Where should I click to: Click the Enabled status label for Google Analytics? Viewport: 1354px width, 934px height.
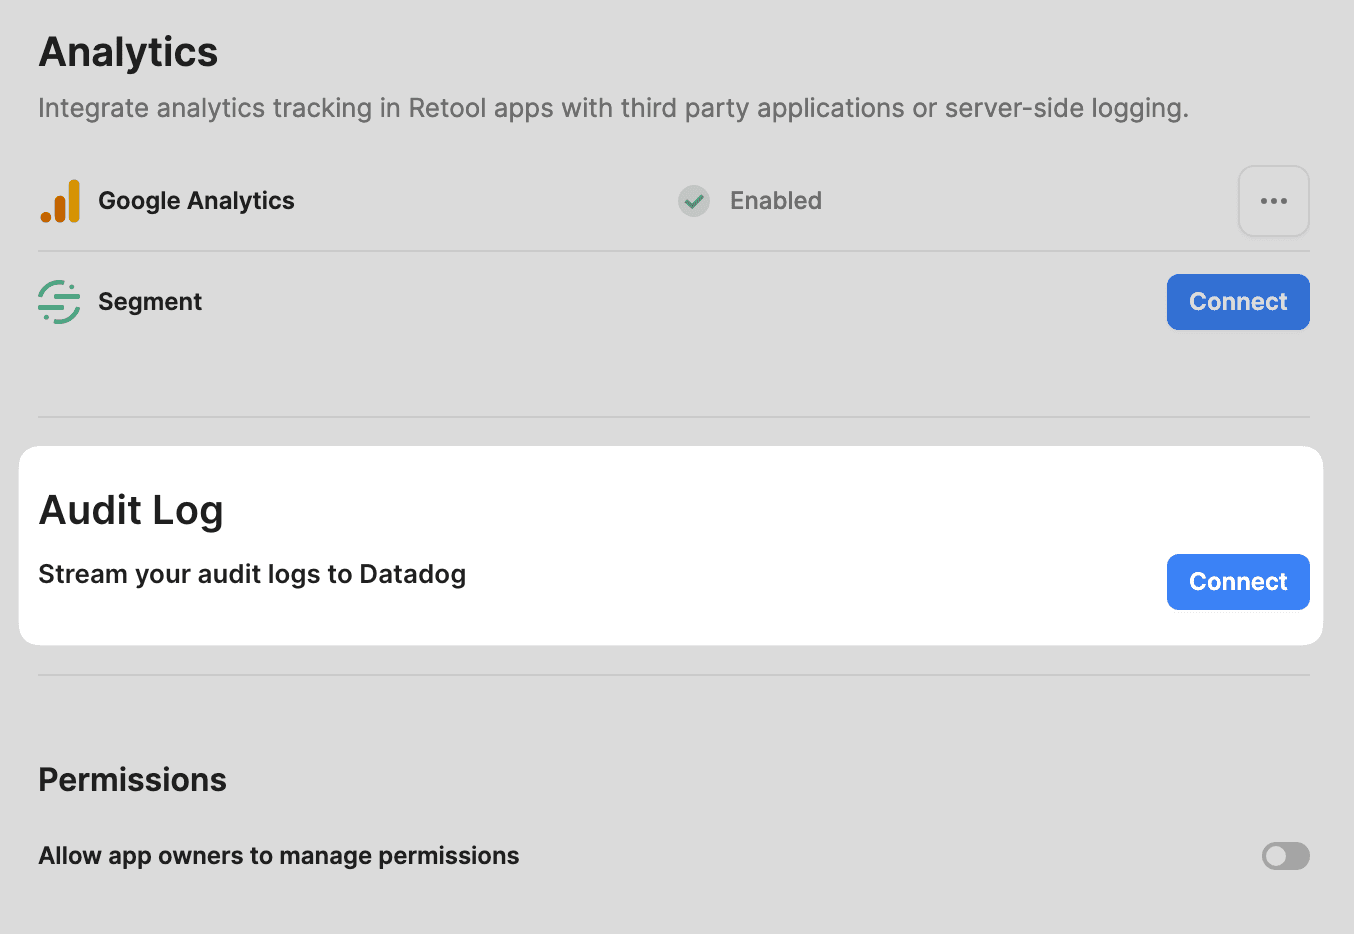(775, 201)
